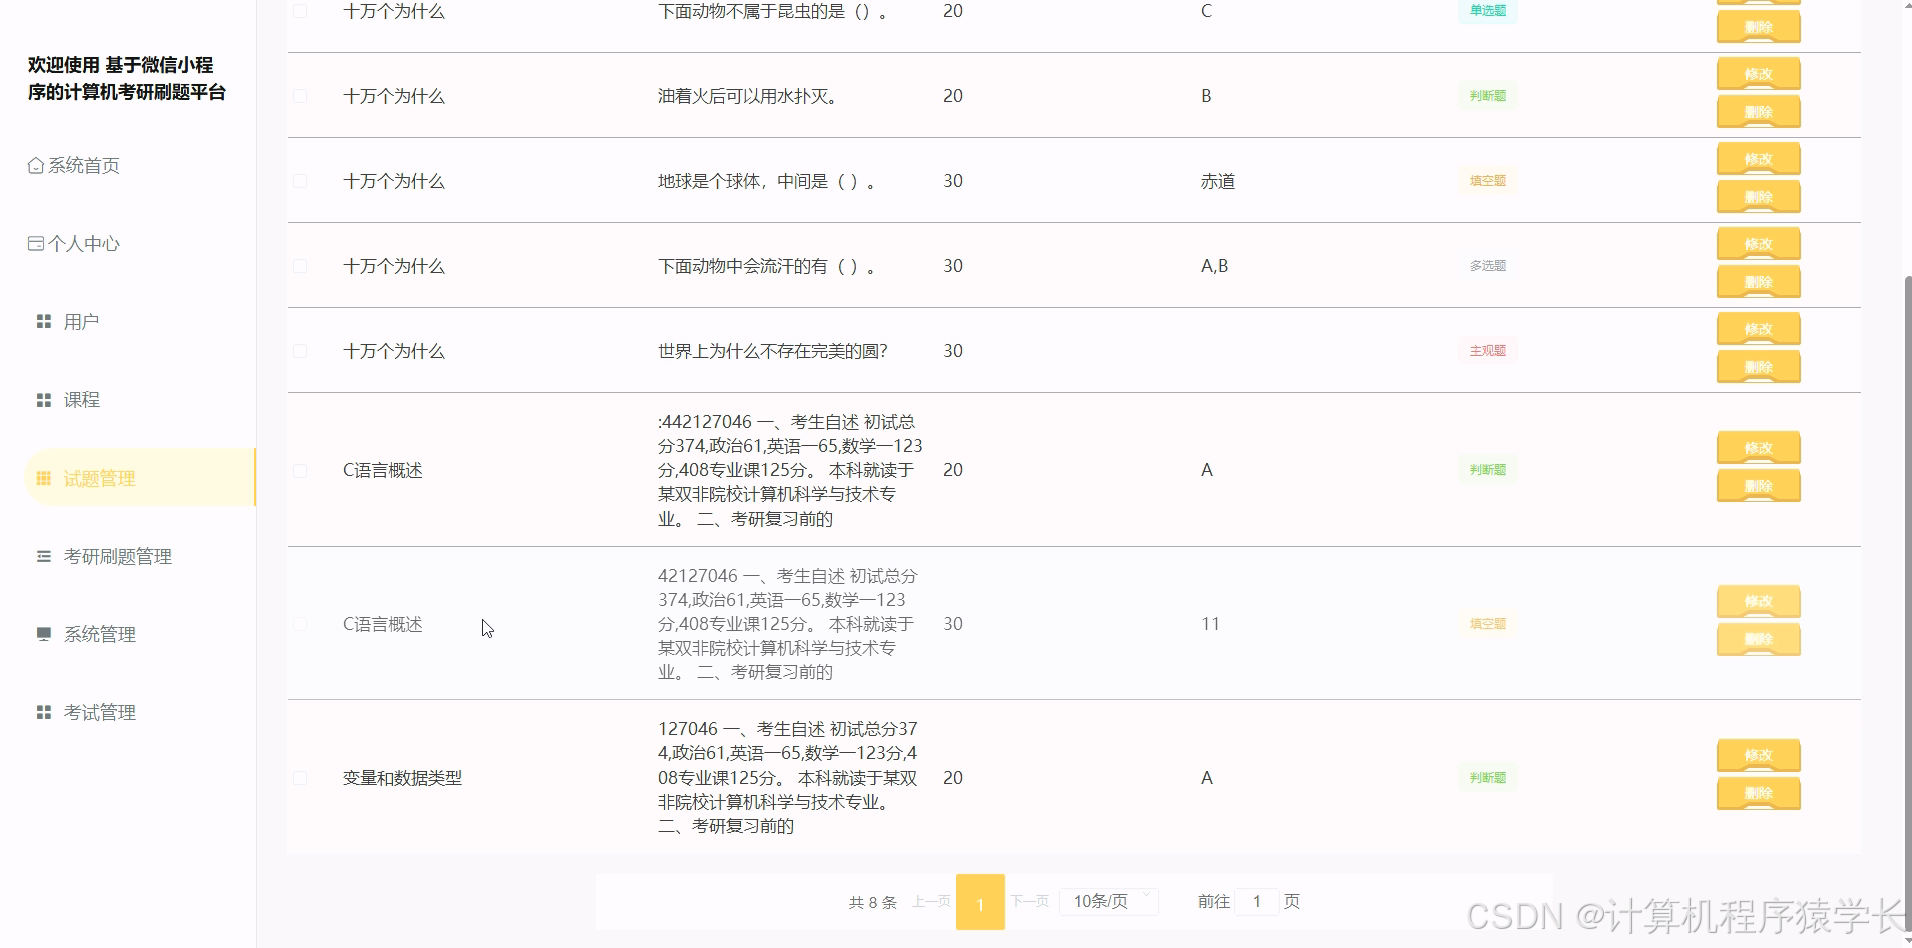Click 删除 for C语言概述 row with answer 11
1912x948 pixels.
click(x=1758, y=640)
